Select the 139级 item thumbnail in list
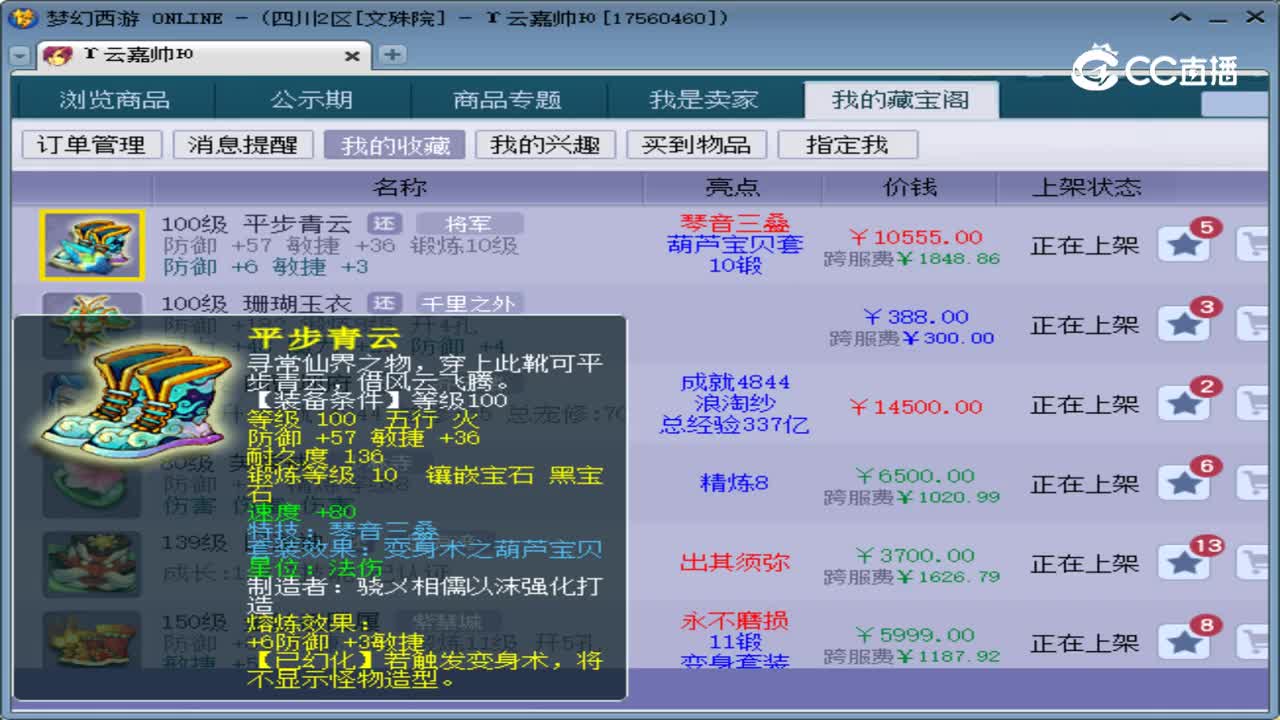 coord(92,563)
